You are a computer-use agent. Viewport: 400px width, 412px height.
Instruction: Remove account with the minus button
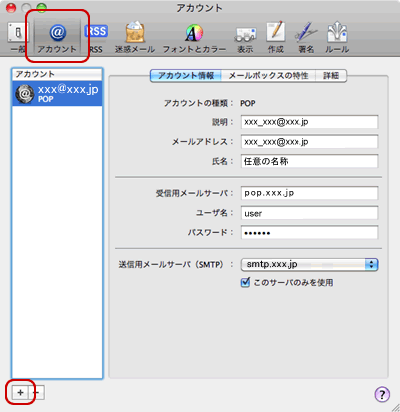36,393
